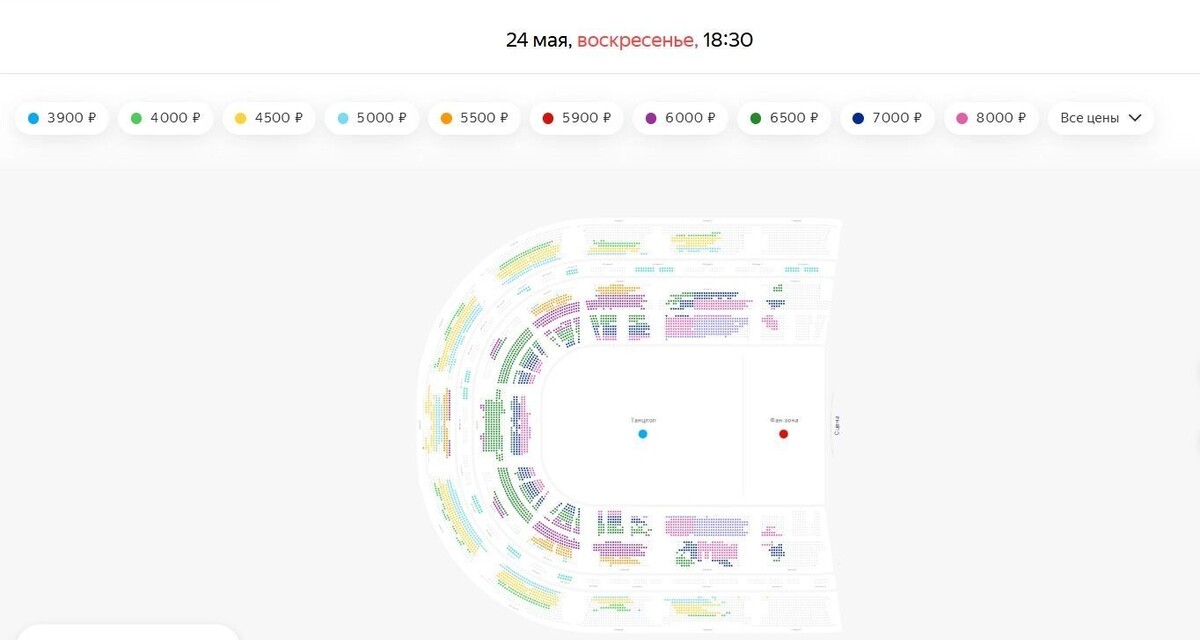Toggle the 4500 ₽ price filter

[268, 117]
